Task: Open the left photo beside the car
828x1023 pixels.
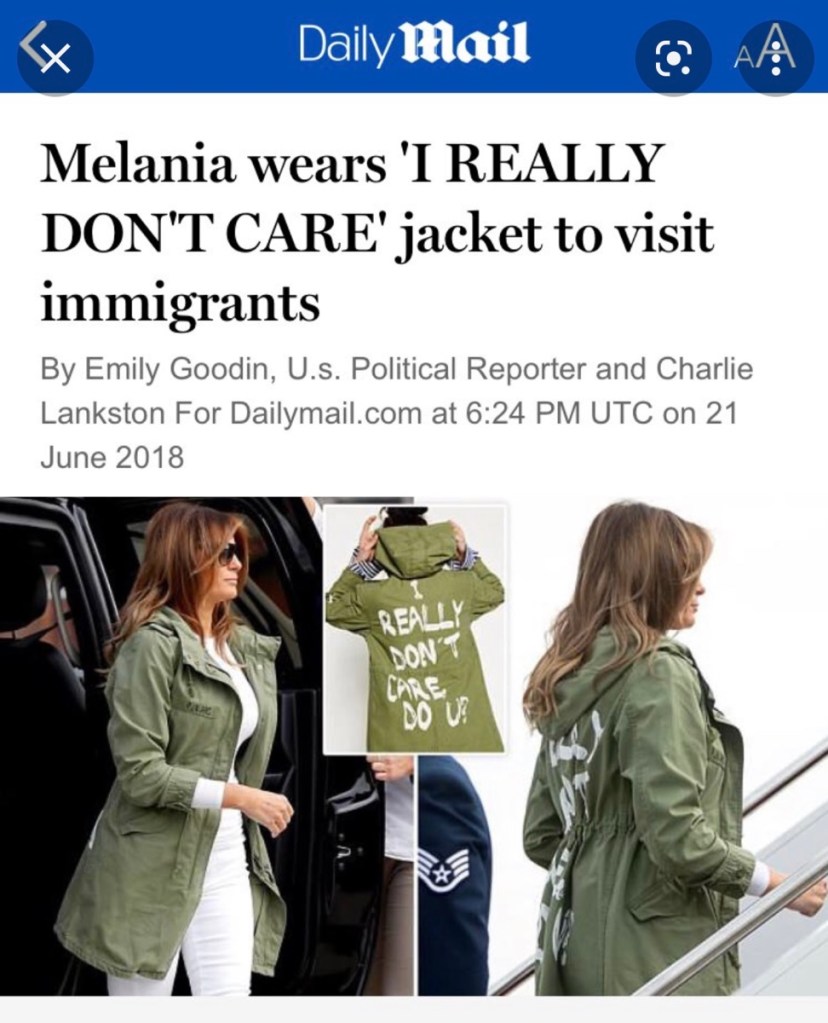Action: click(x=161, y=746)
